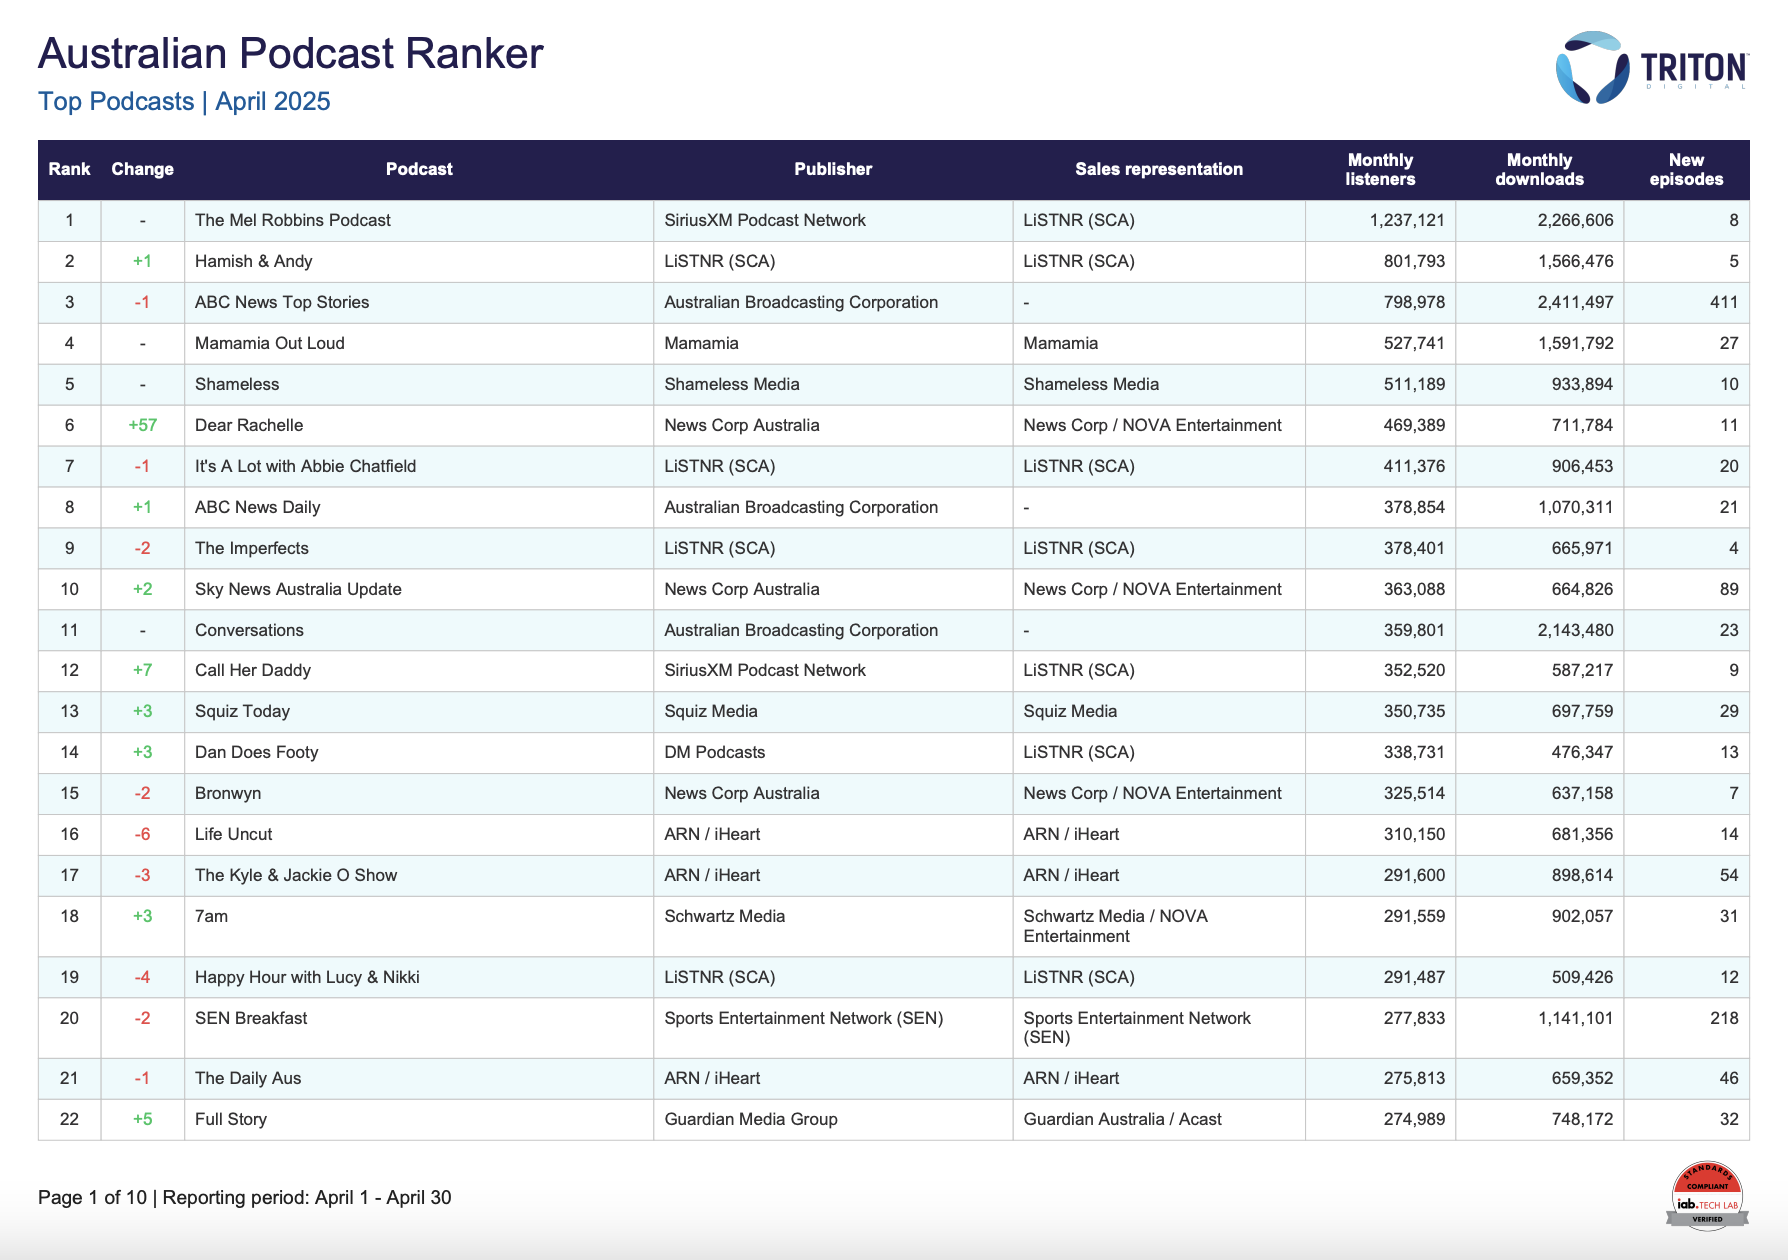Image resolution: width=1788 pixels, height=1260 pixels.
Task: Click the IAB Tech Lab verified badge
Action: (x=1707, y=1194)
